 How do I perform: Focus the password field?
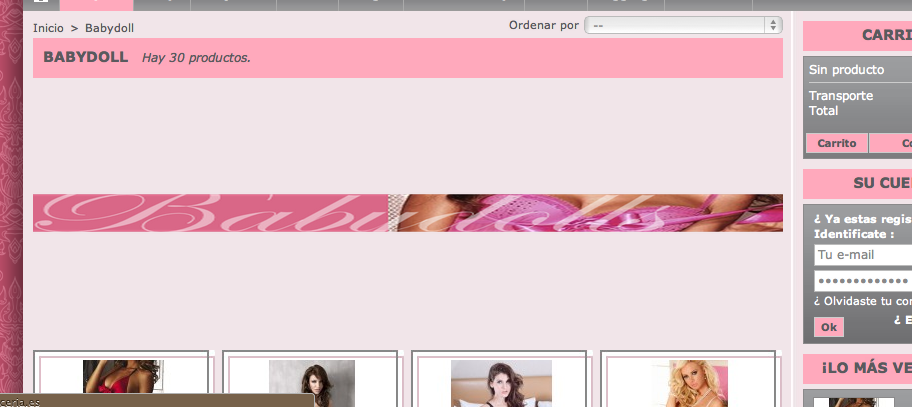pyautogui.click(x=863, y=281)
